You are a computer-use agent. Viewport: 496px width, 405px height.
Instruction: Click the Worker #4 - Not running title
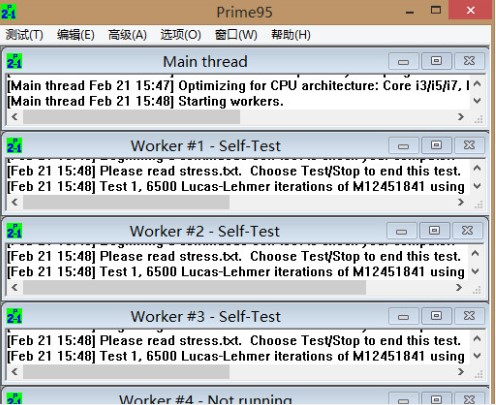(205, 399)
